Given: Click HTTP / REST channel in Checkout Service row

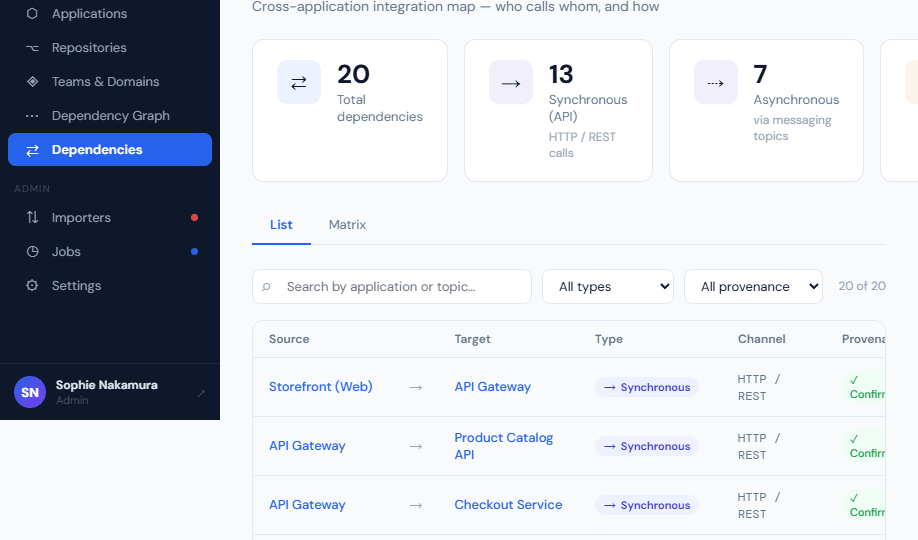Looking at the screenshot, I should 759,505.
